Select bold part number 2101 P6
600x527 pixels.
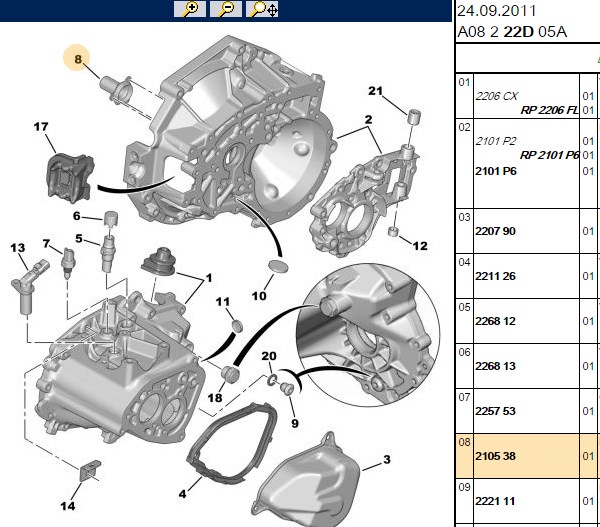point(496,171)
